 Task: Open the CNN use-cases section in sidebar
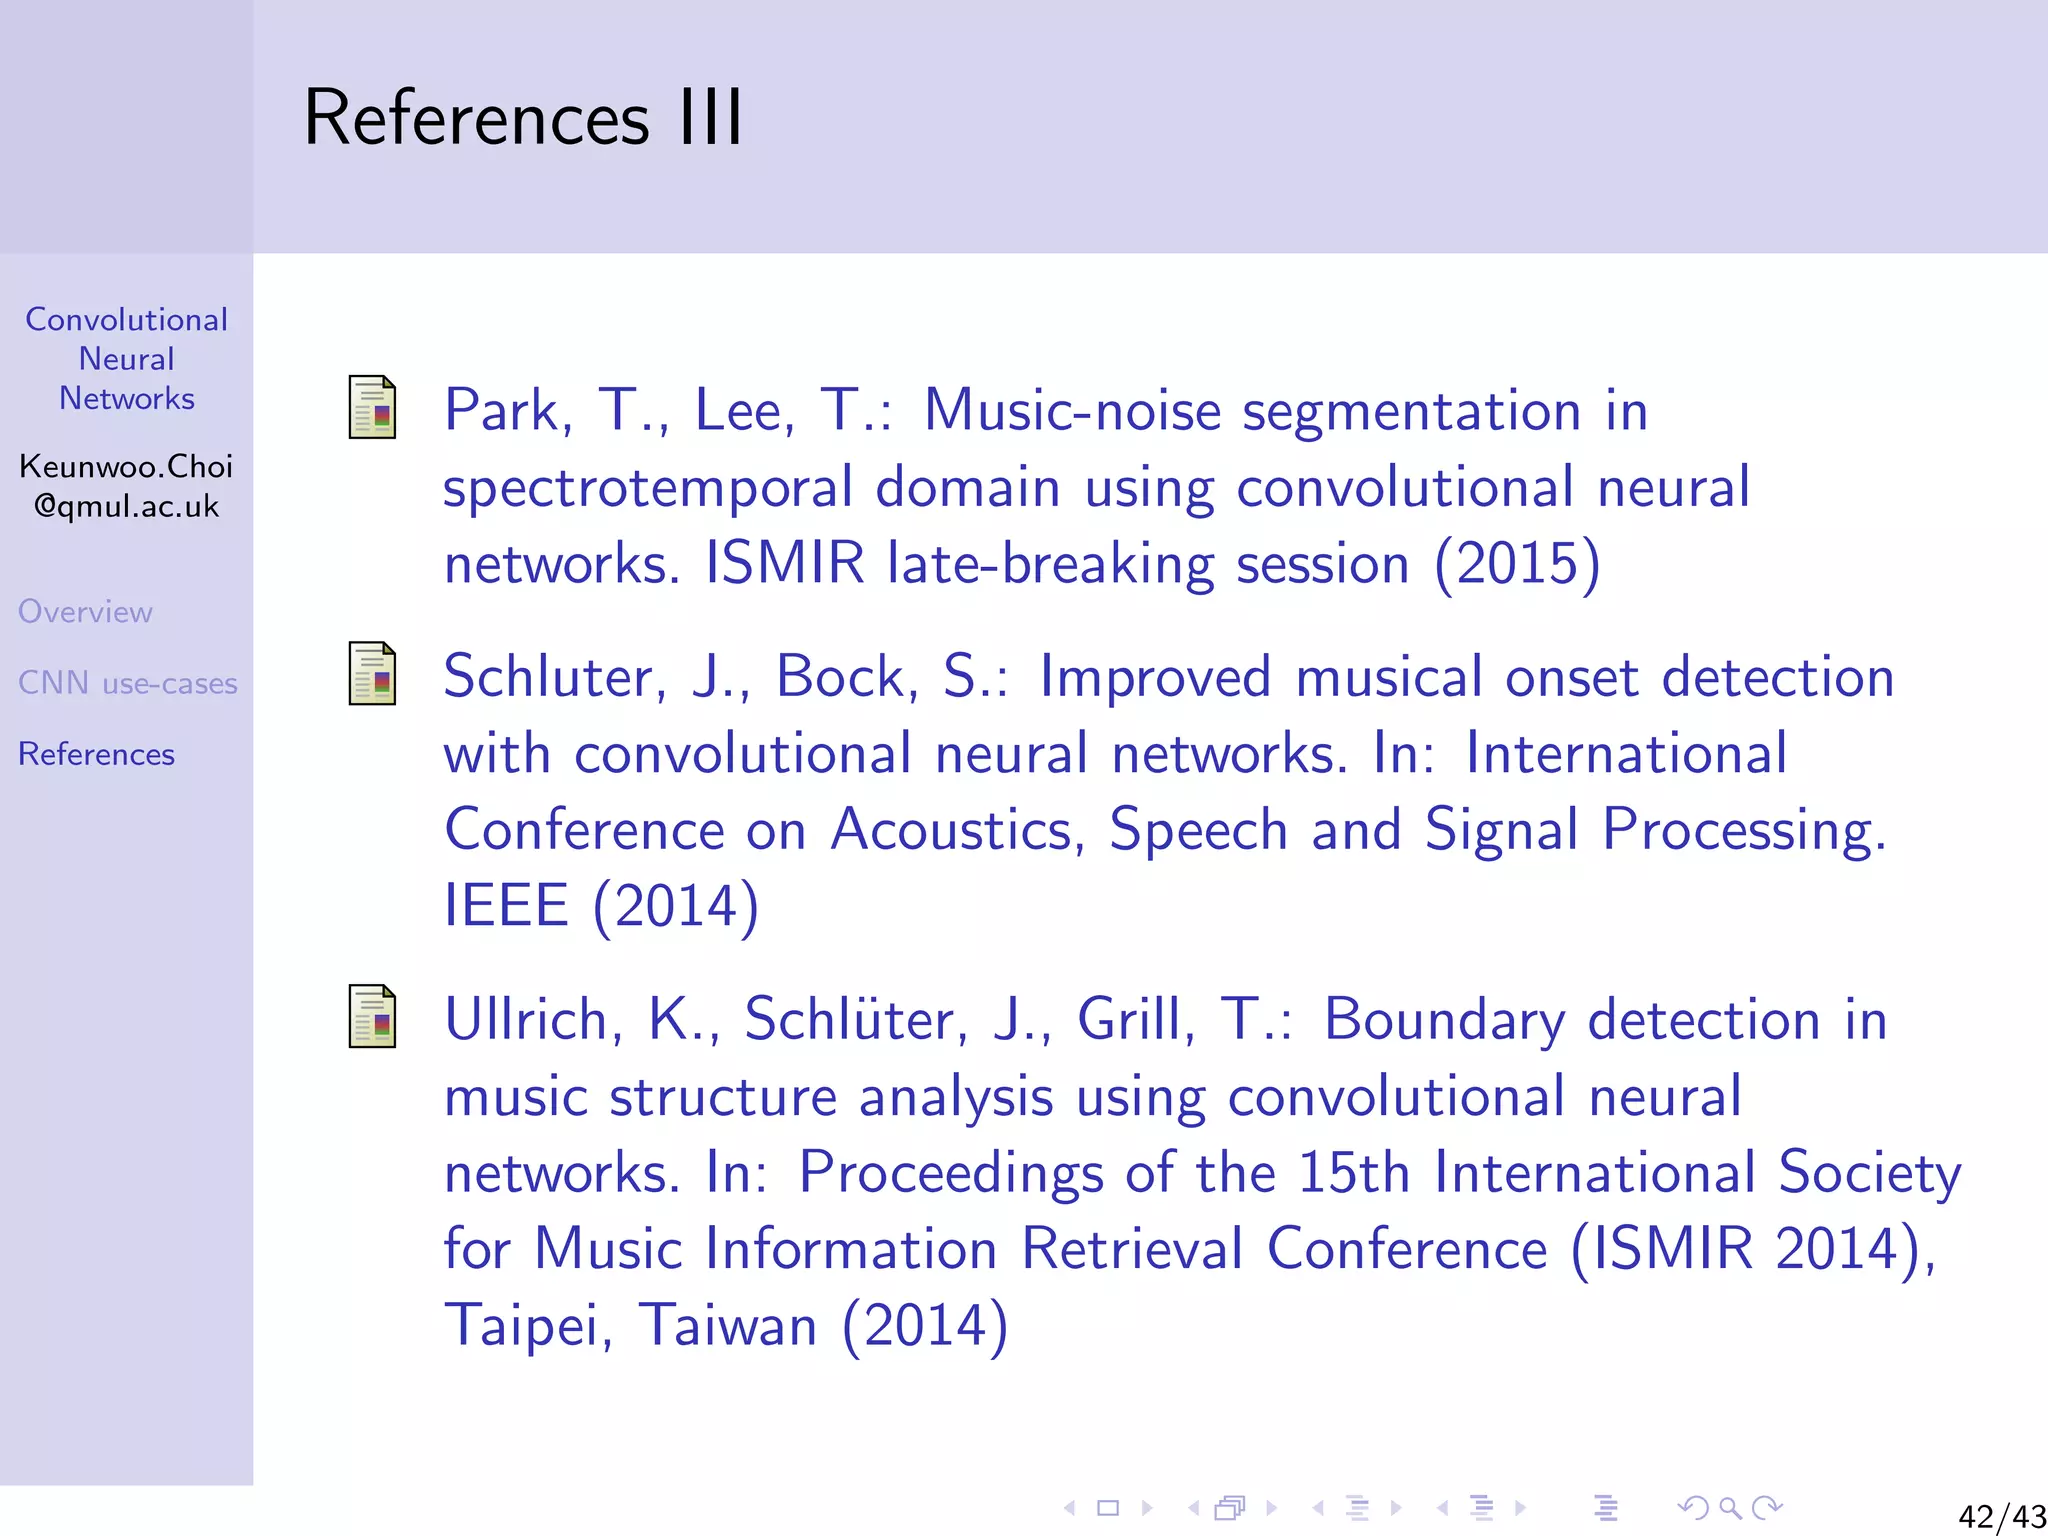tap(128, 683)
